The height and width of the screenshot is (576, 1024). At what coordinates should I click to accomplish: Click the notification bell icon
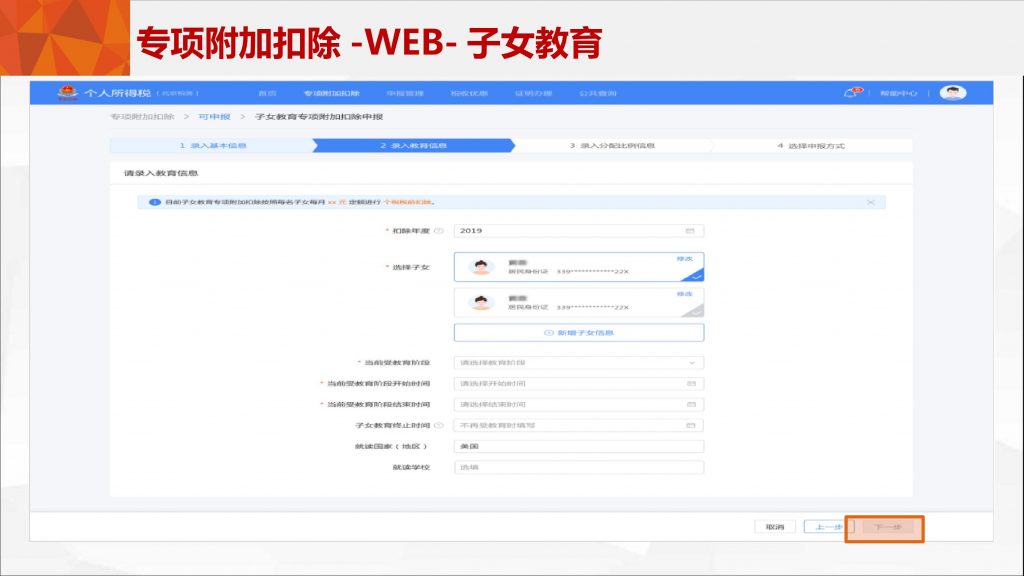(851, 93)
